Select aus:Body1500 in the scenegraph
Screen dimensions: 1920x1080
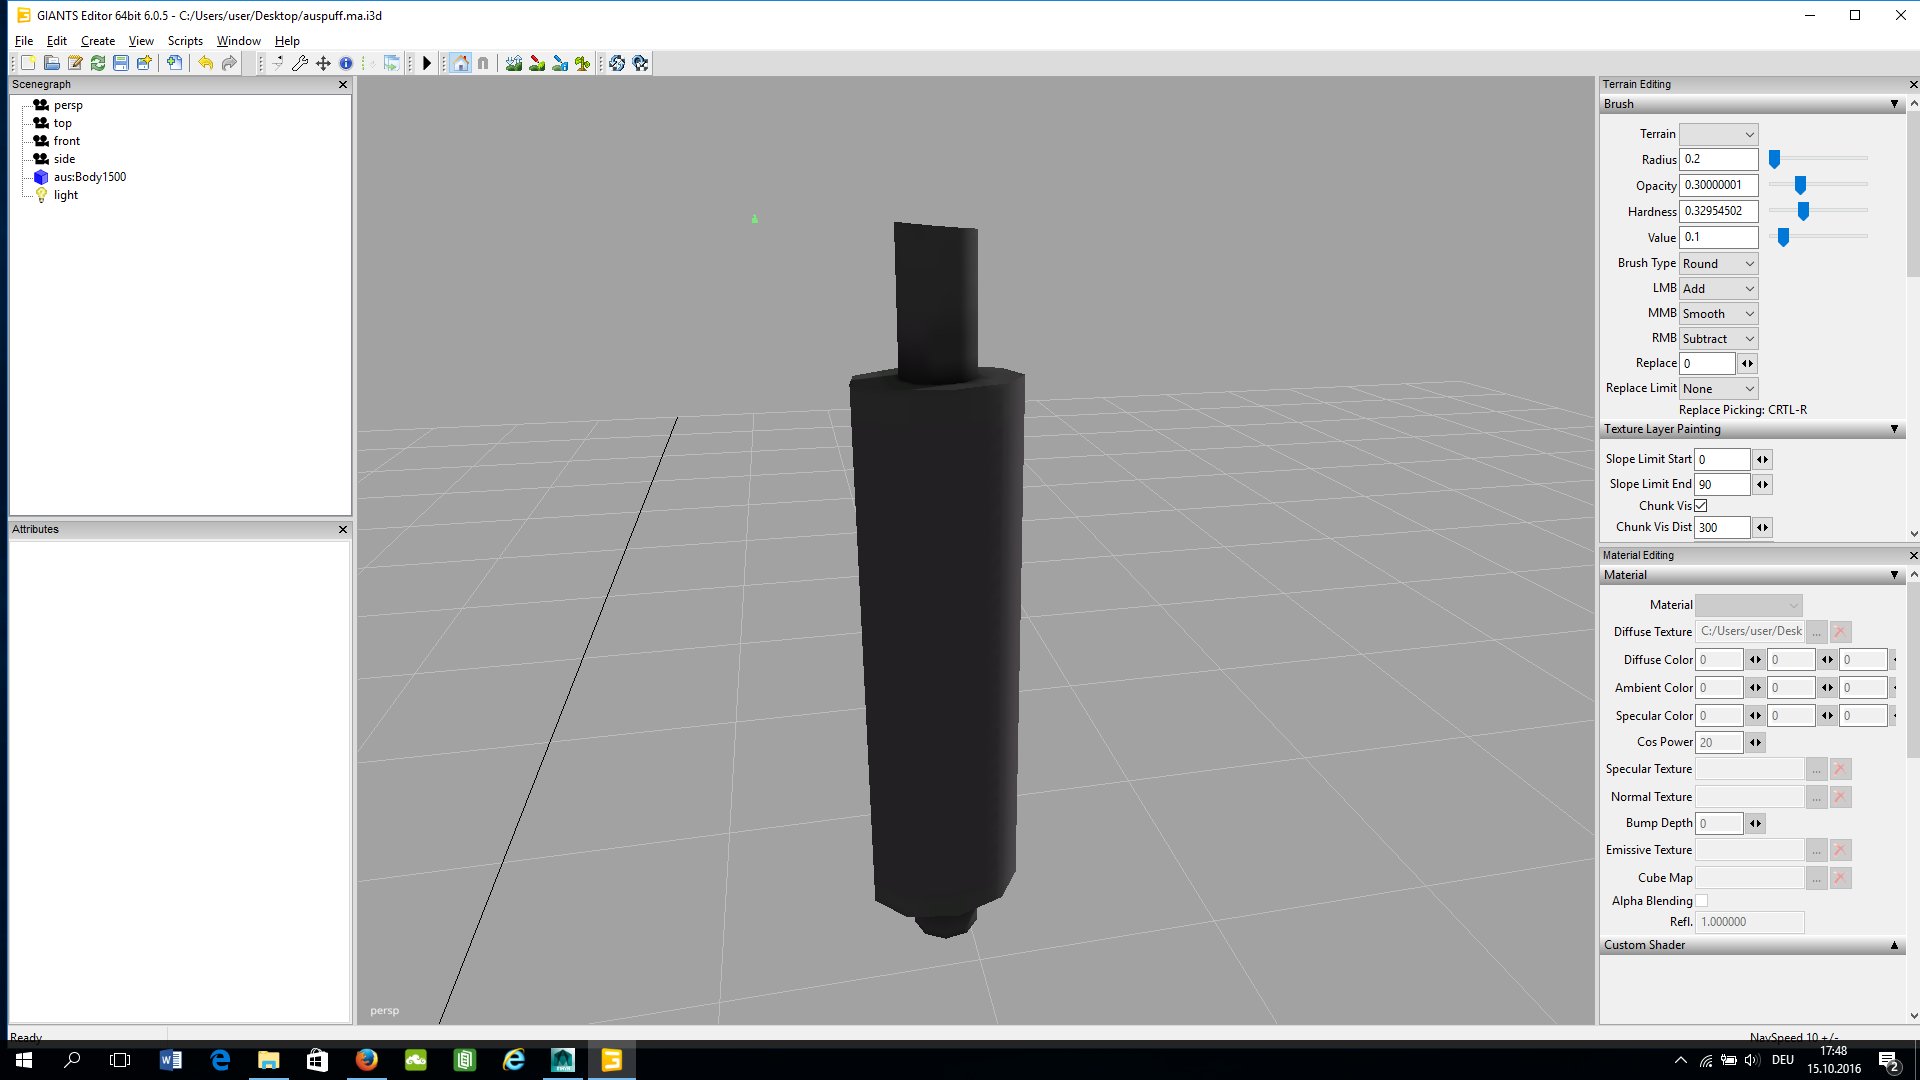89,177
